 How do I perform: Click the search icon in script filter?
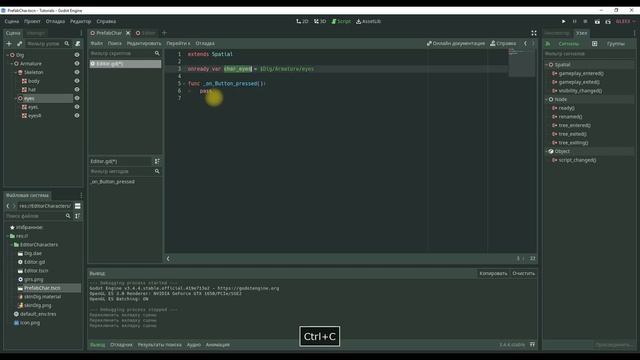157,53
